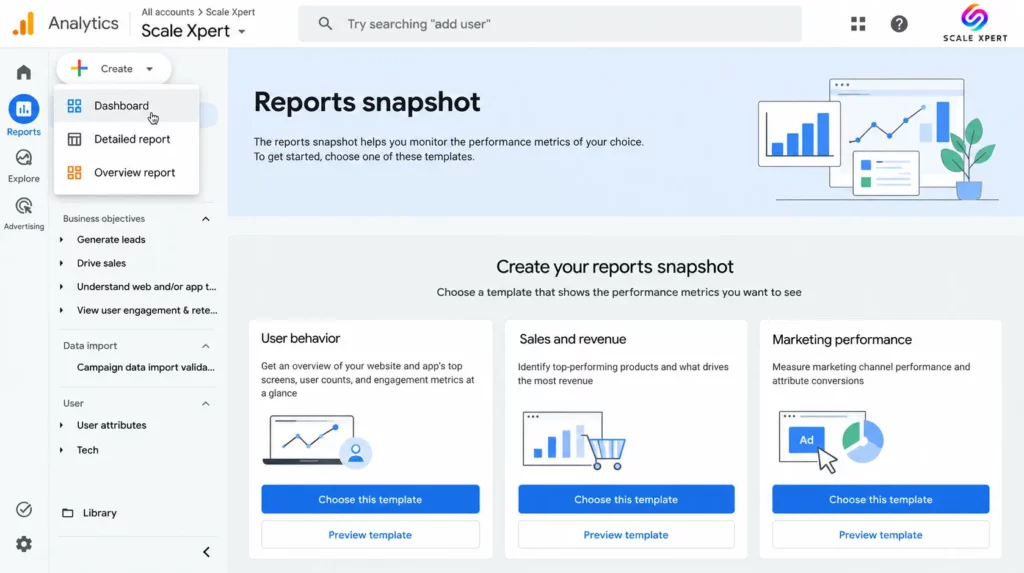Screen dimensions: 1024x573
Task: Open the Create dropdown arrow
Action: [150, 69]
